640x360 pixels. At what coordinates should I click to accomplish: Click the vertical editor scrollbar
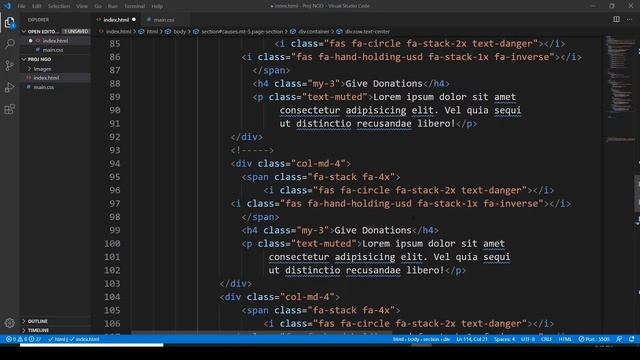coord(637,194)
